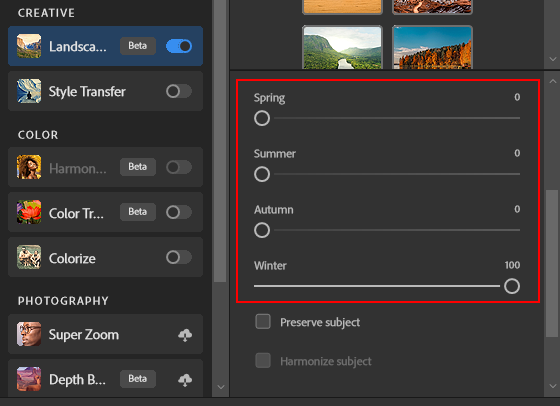Select the Color Transfer filter row
This screenshot has width=560, height=406.
click(105, 212)
